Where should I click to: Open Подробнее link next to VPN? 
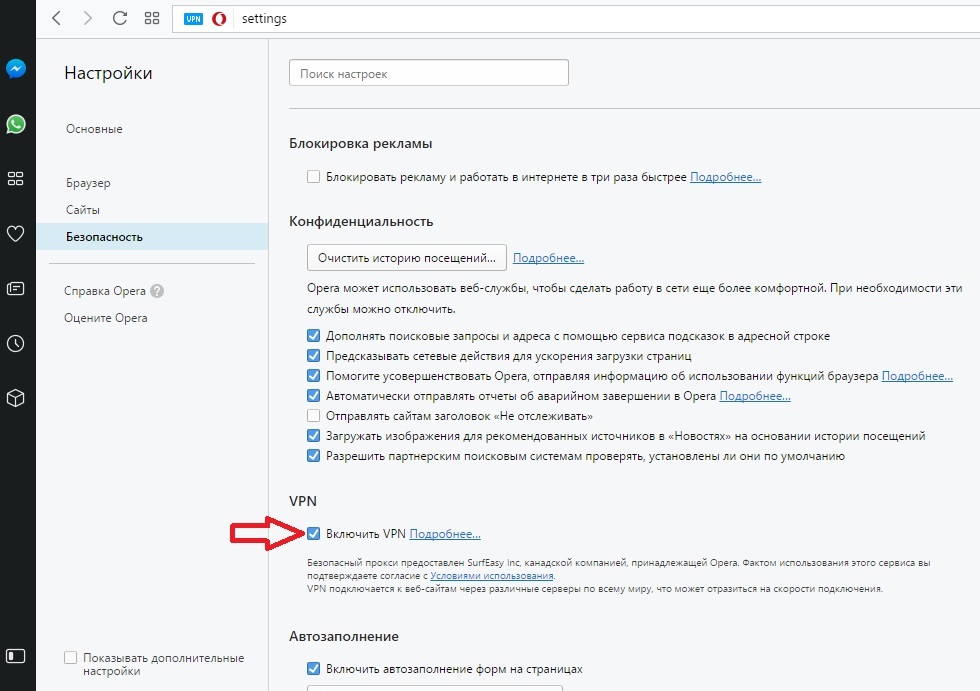point(445,534)
